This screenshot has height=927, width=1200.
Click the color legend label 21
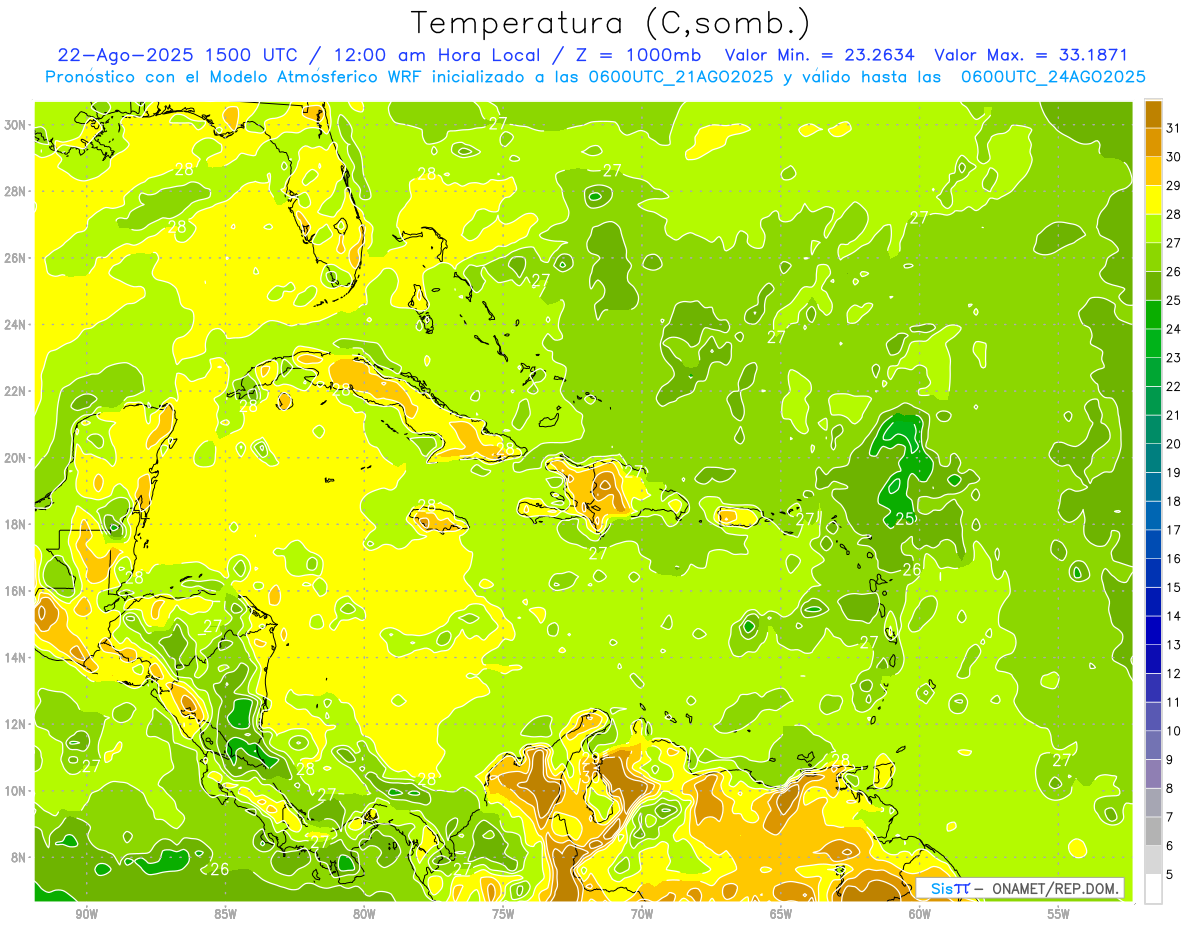click(1173, 415)
